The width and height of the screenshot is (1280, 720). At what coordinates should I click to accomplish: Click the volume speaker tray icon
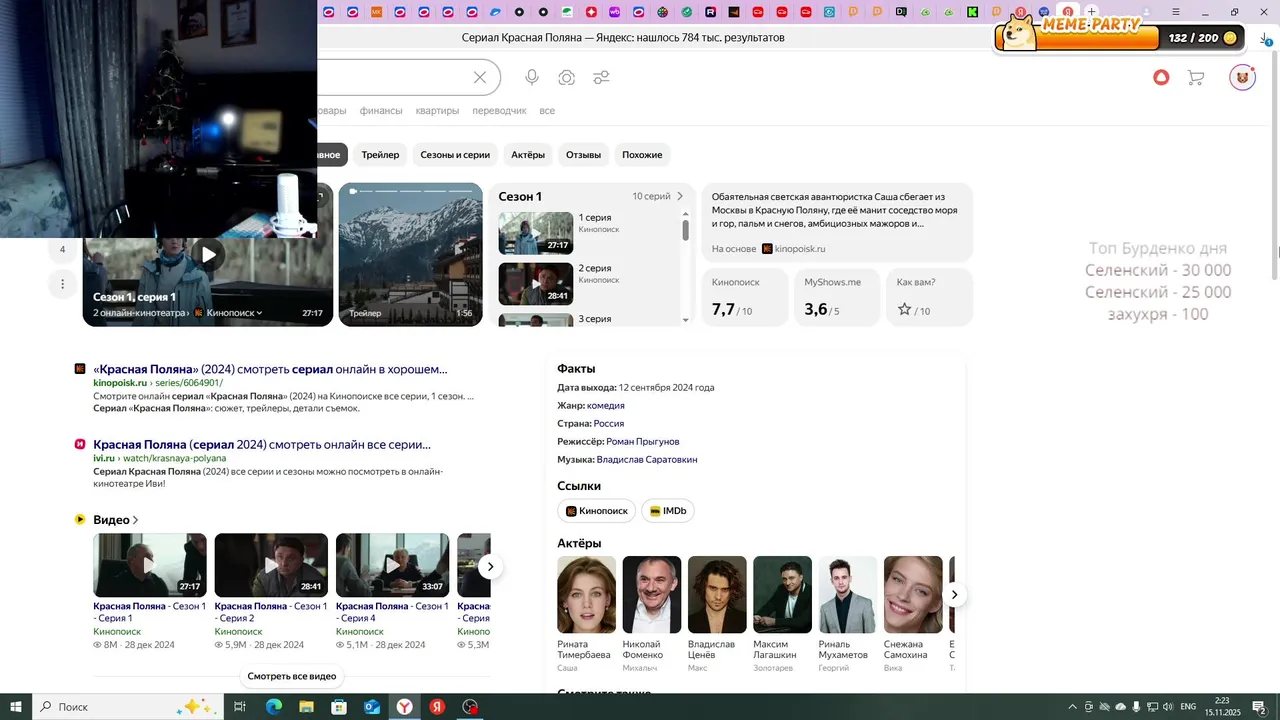coord(1167,707)
